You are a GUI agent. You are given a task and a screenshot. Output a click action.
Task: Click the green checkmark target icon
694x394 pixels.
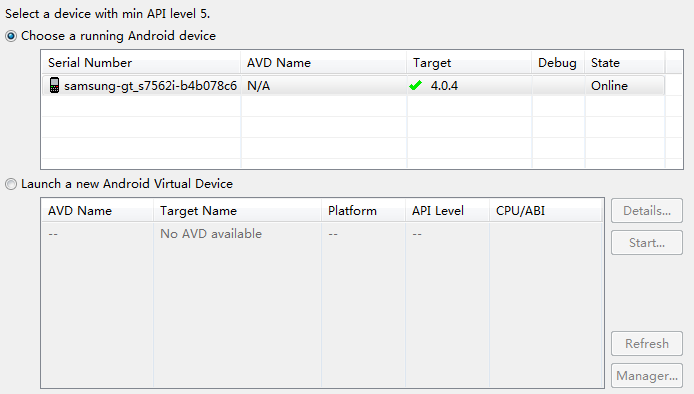(x=415, y=85)
